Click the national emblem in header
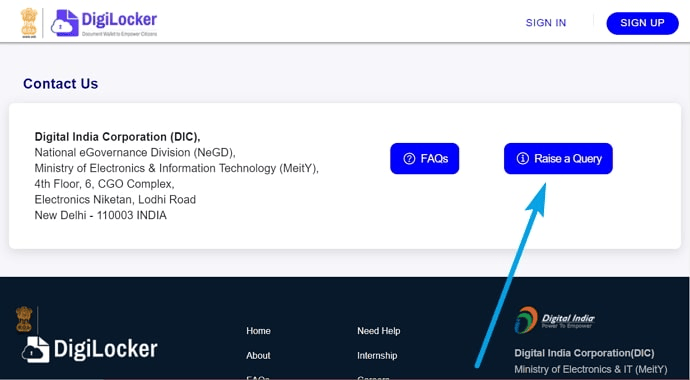The height and width of the screenshot is (380, 690). 29,22
